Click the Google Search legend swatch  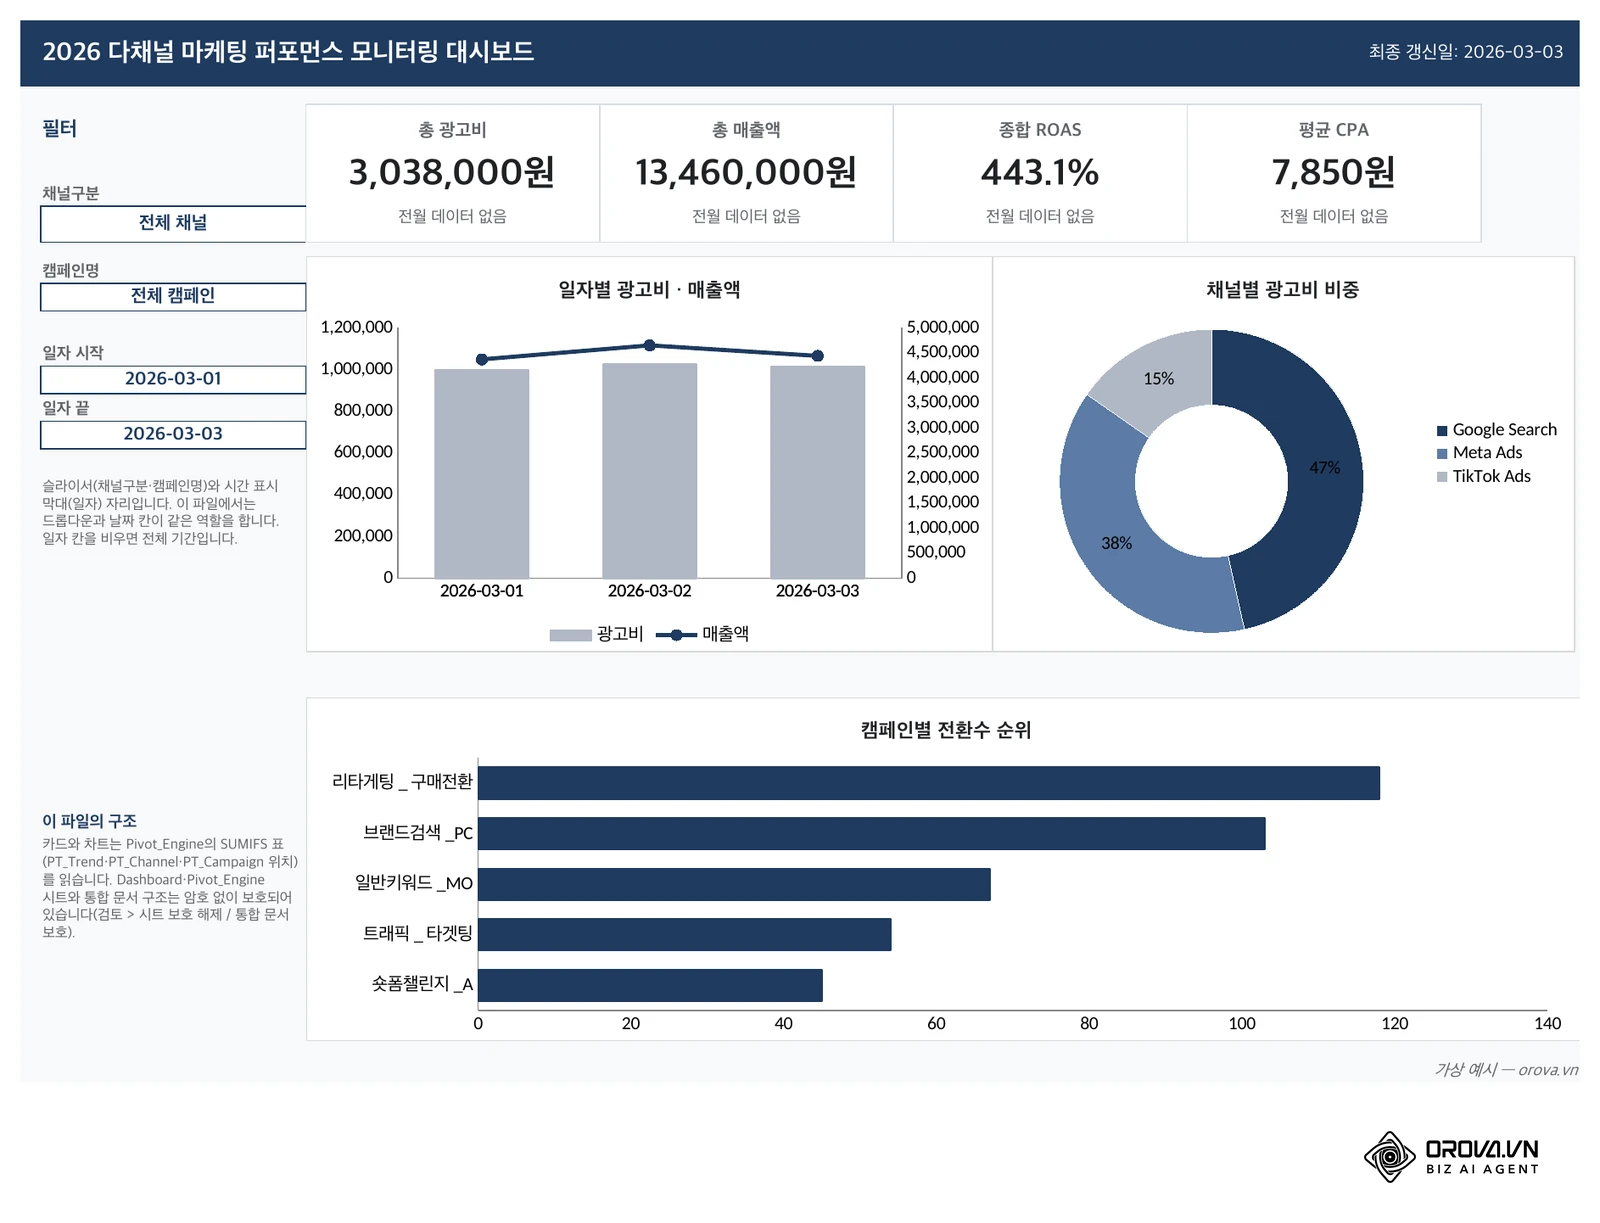(x=1442, y=431)
